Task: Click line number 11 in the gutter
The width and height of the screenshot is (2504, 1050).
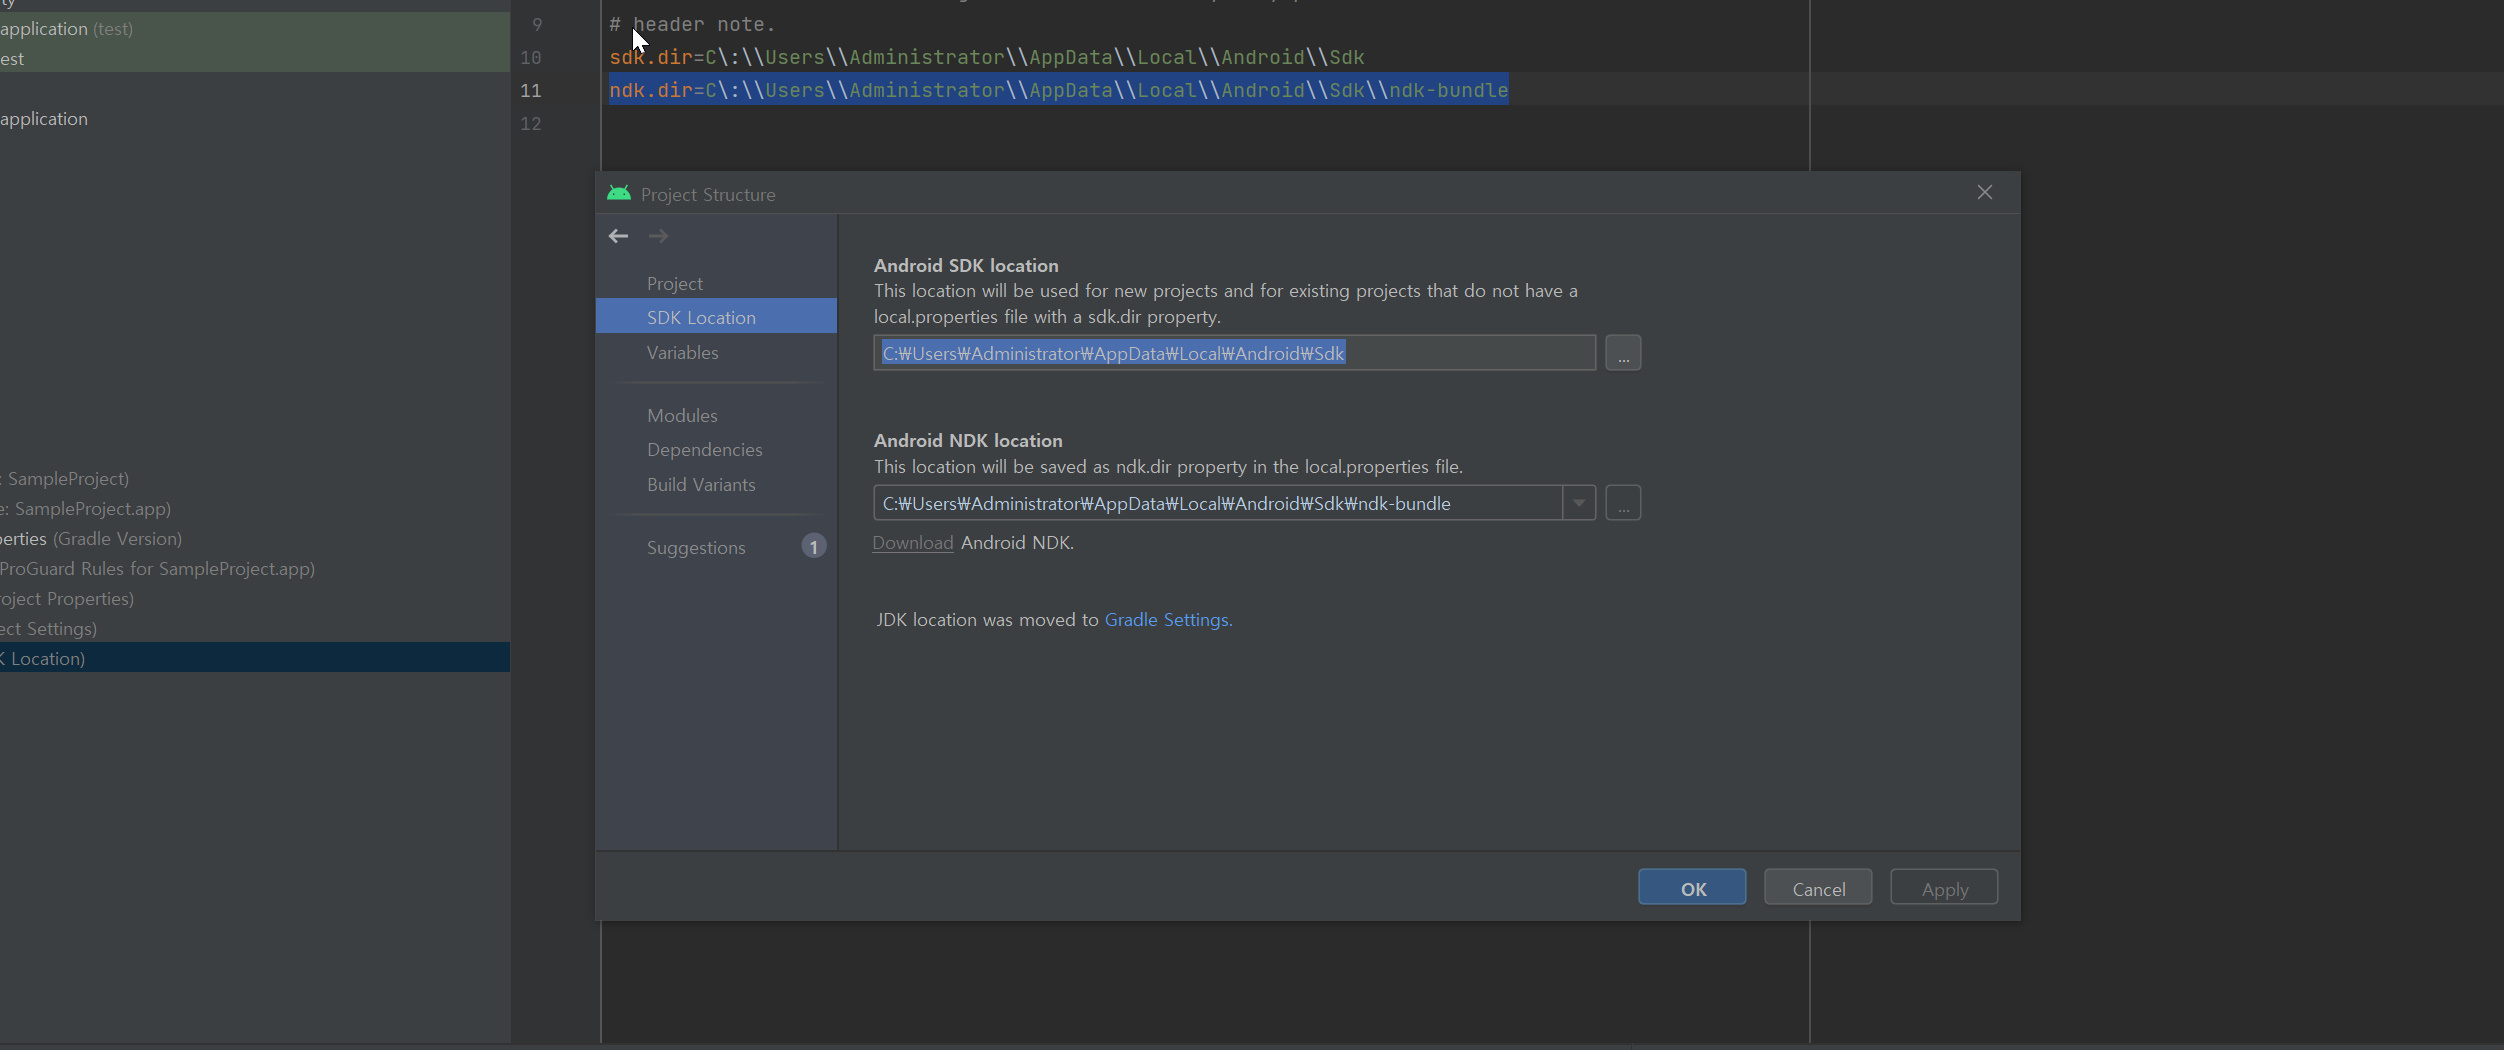Action: (531, 90)
